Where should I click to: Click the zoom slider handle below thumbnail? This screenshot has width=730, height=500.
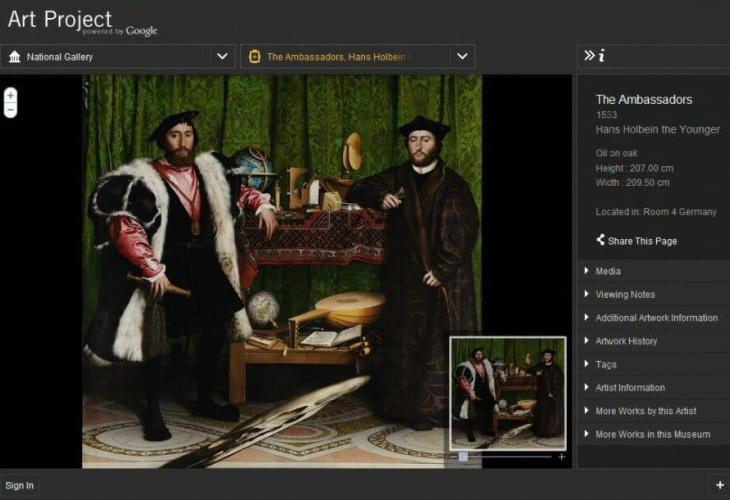coord(463,457)
